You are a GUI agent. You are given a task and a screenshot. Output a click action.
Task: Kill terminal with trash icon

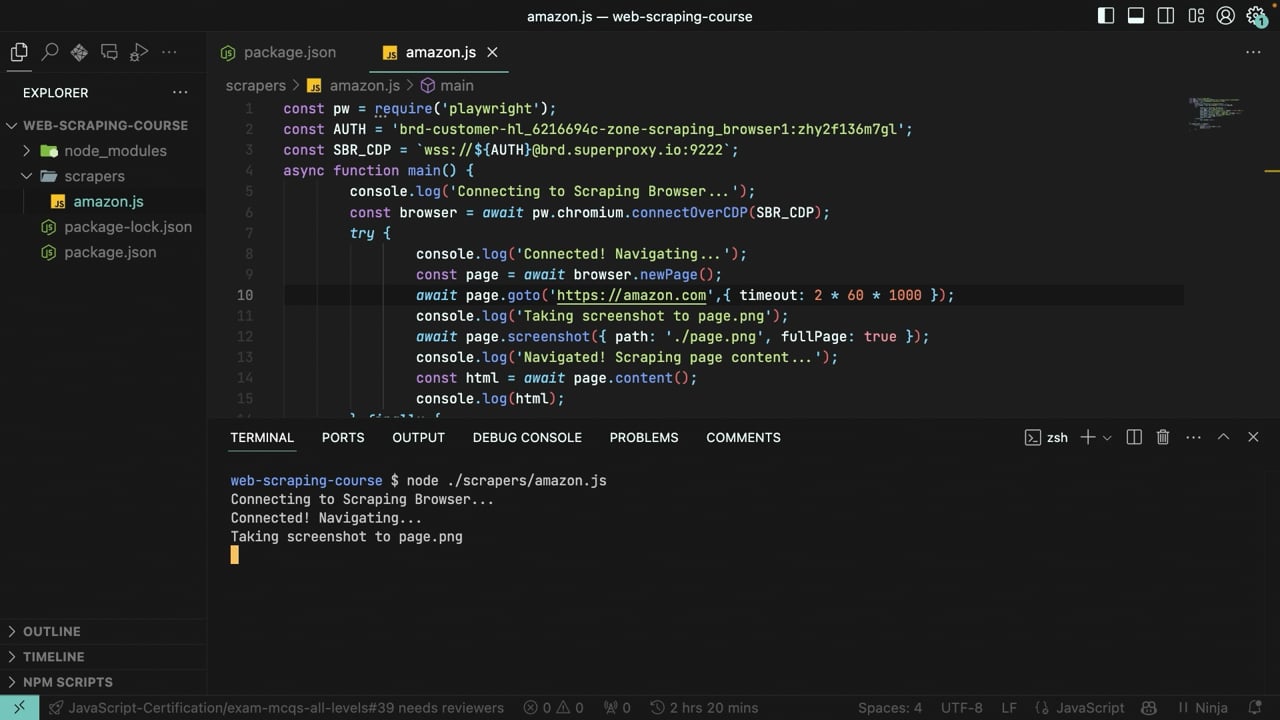(x=1163, y=437)
